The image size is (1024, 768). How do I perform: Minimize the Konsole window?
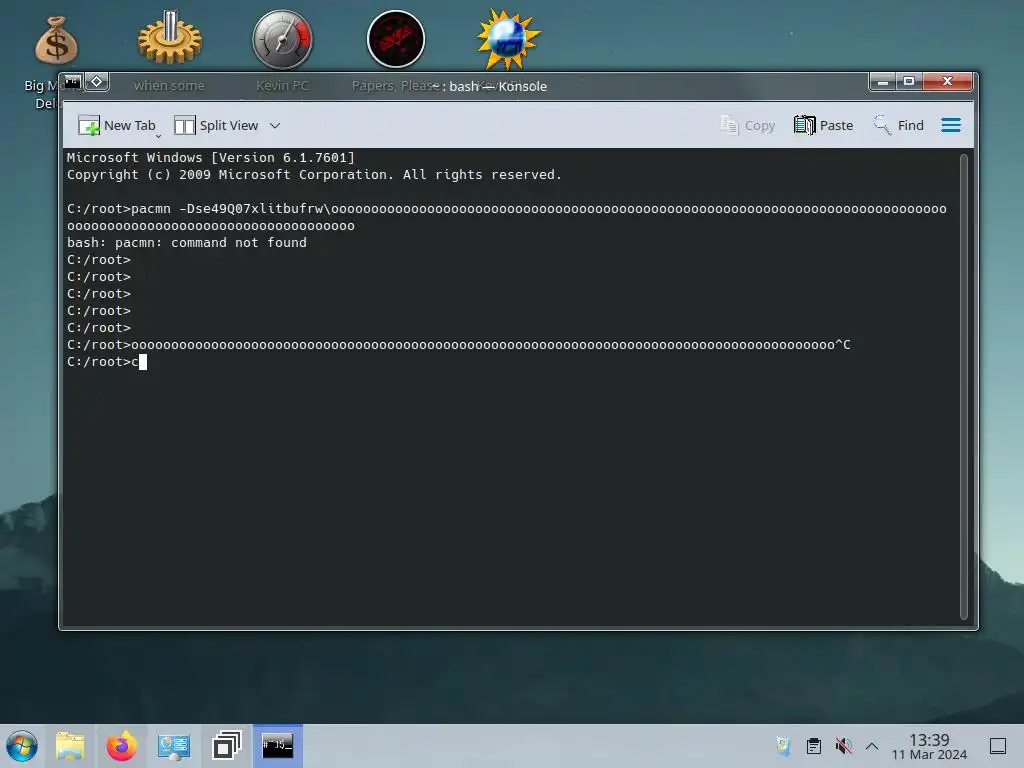point(882,81)
